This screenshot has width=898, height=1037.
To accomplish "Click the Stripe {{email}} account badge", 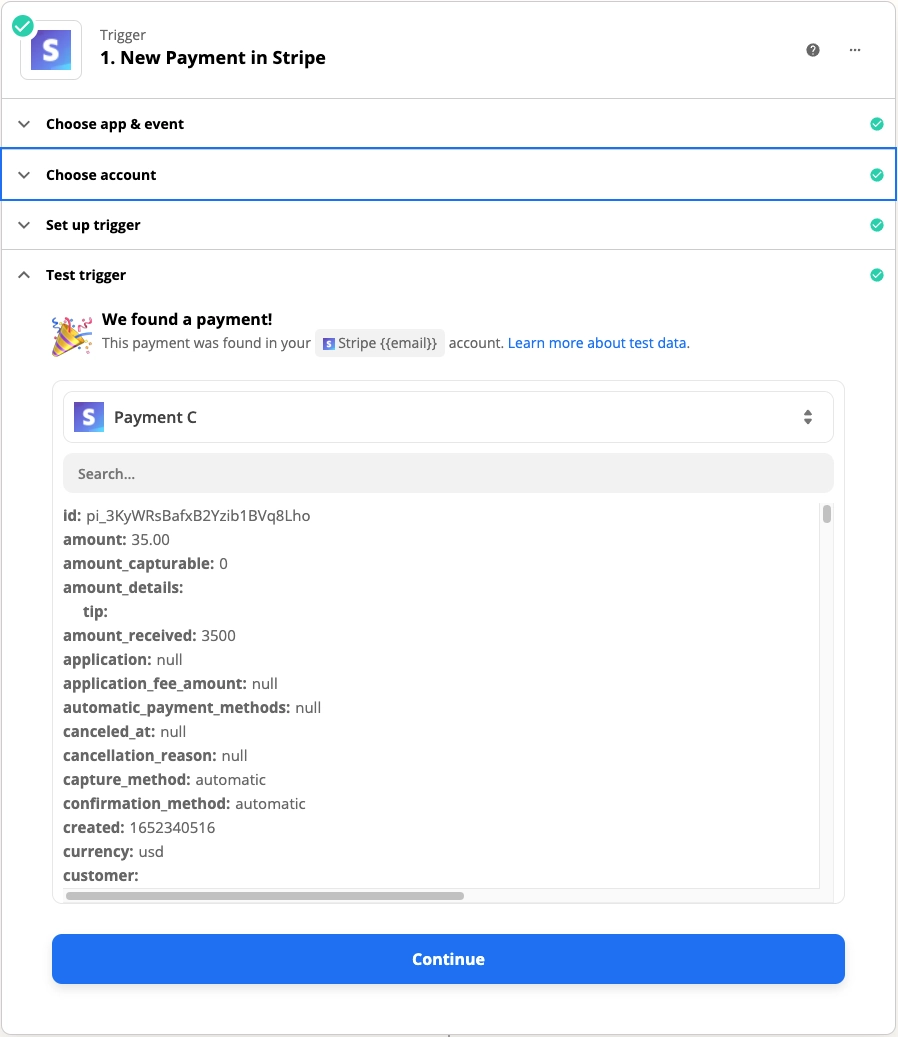I will [x=380, y=343].
